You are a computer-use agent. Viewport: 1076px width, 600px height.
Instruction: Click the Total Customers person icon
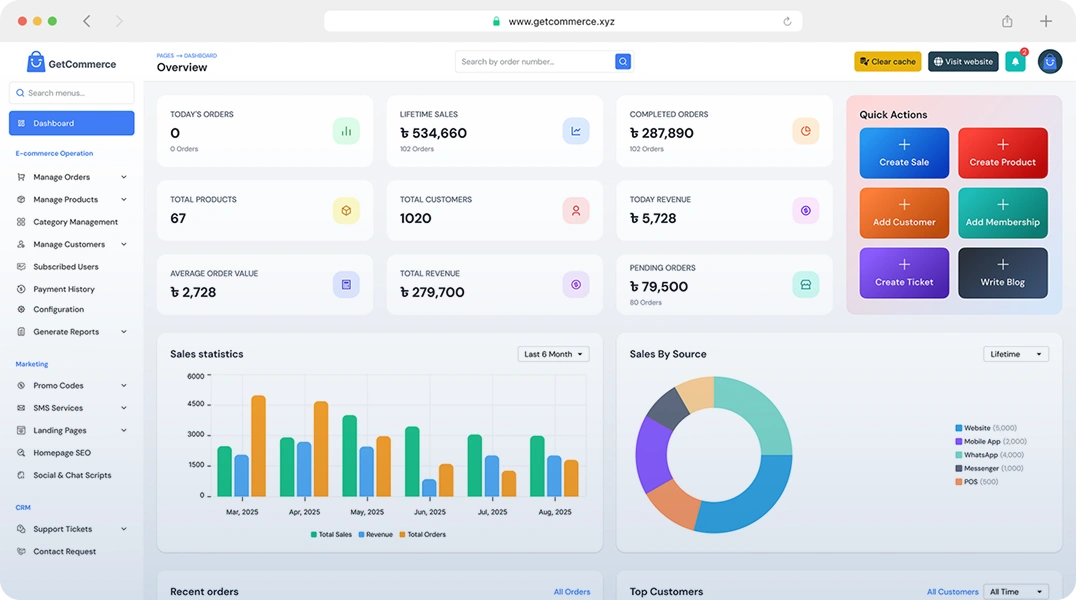[x=576, y=211]
